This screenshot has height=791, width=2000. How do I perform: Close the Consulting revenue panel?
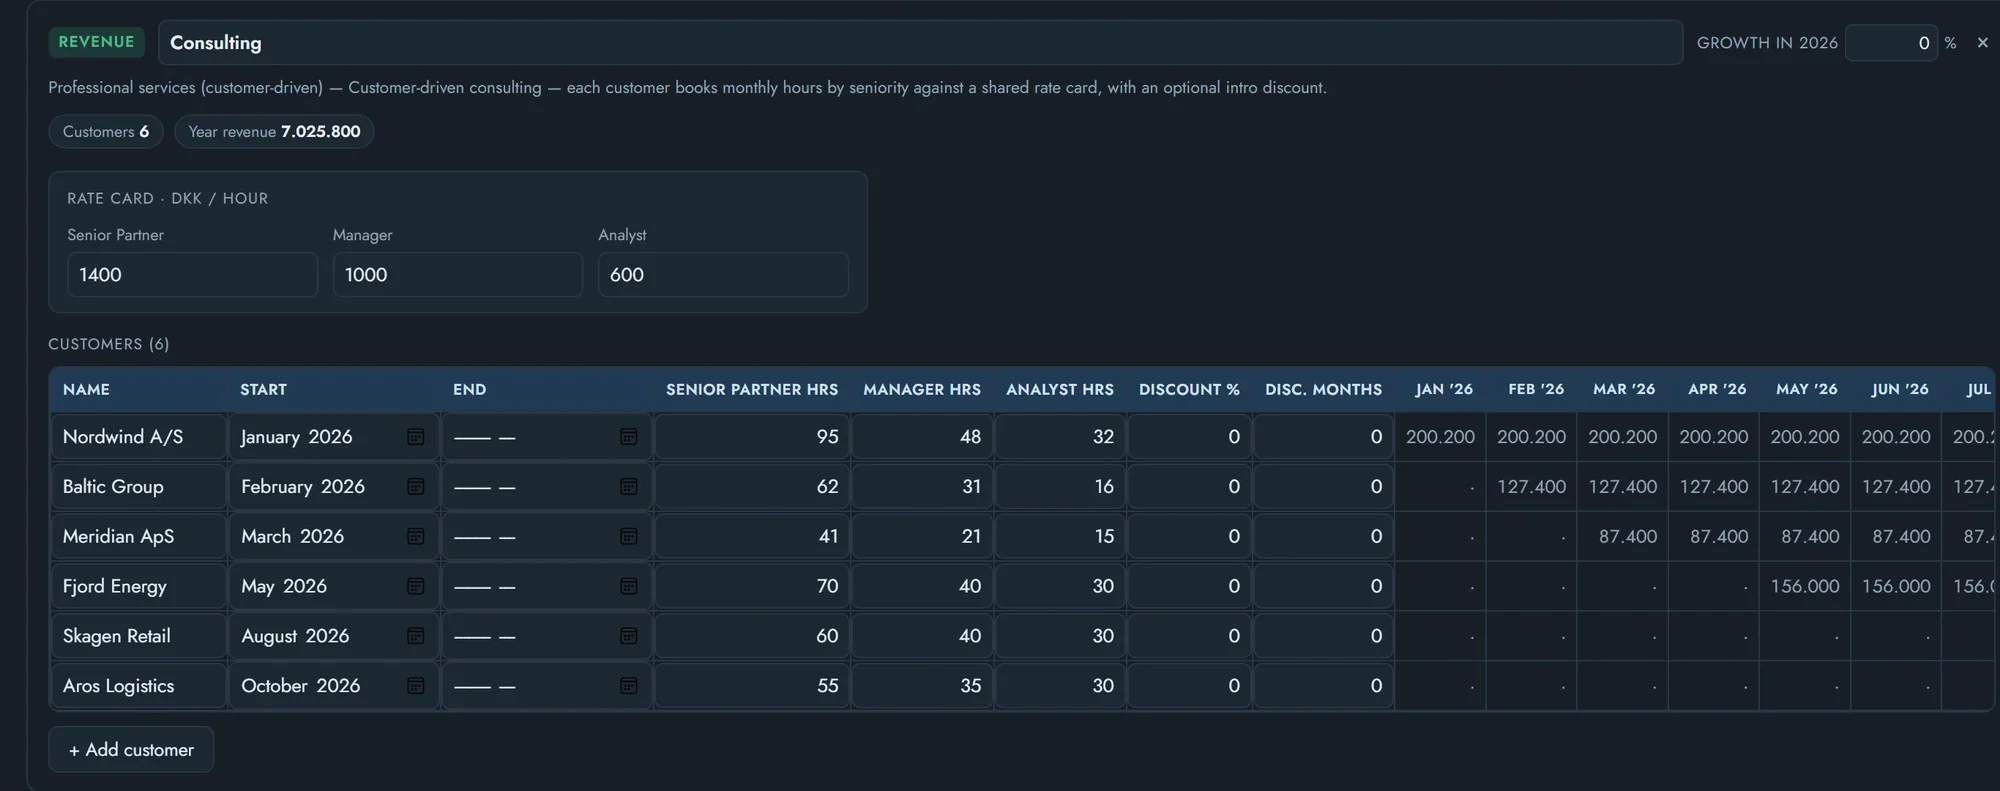pyautogui.click(x=1982, y=43)
